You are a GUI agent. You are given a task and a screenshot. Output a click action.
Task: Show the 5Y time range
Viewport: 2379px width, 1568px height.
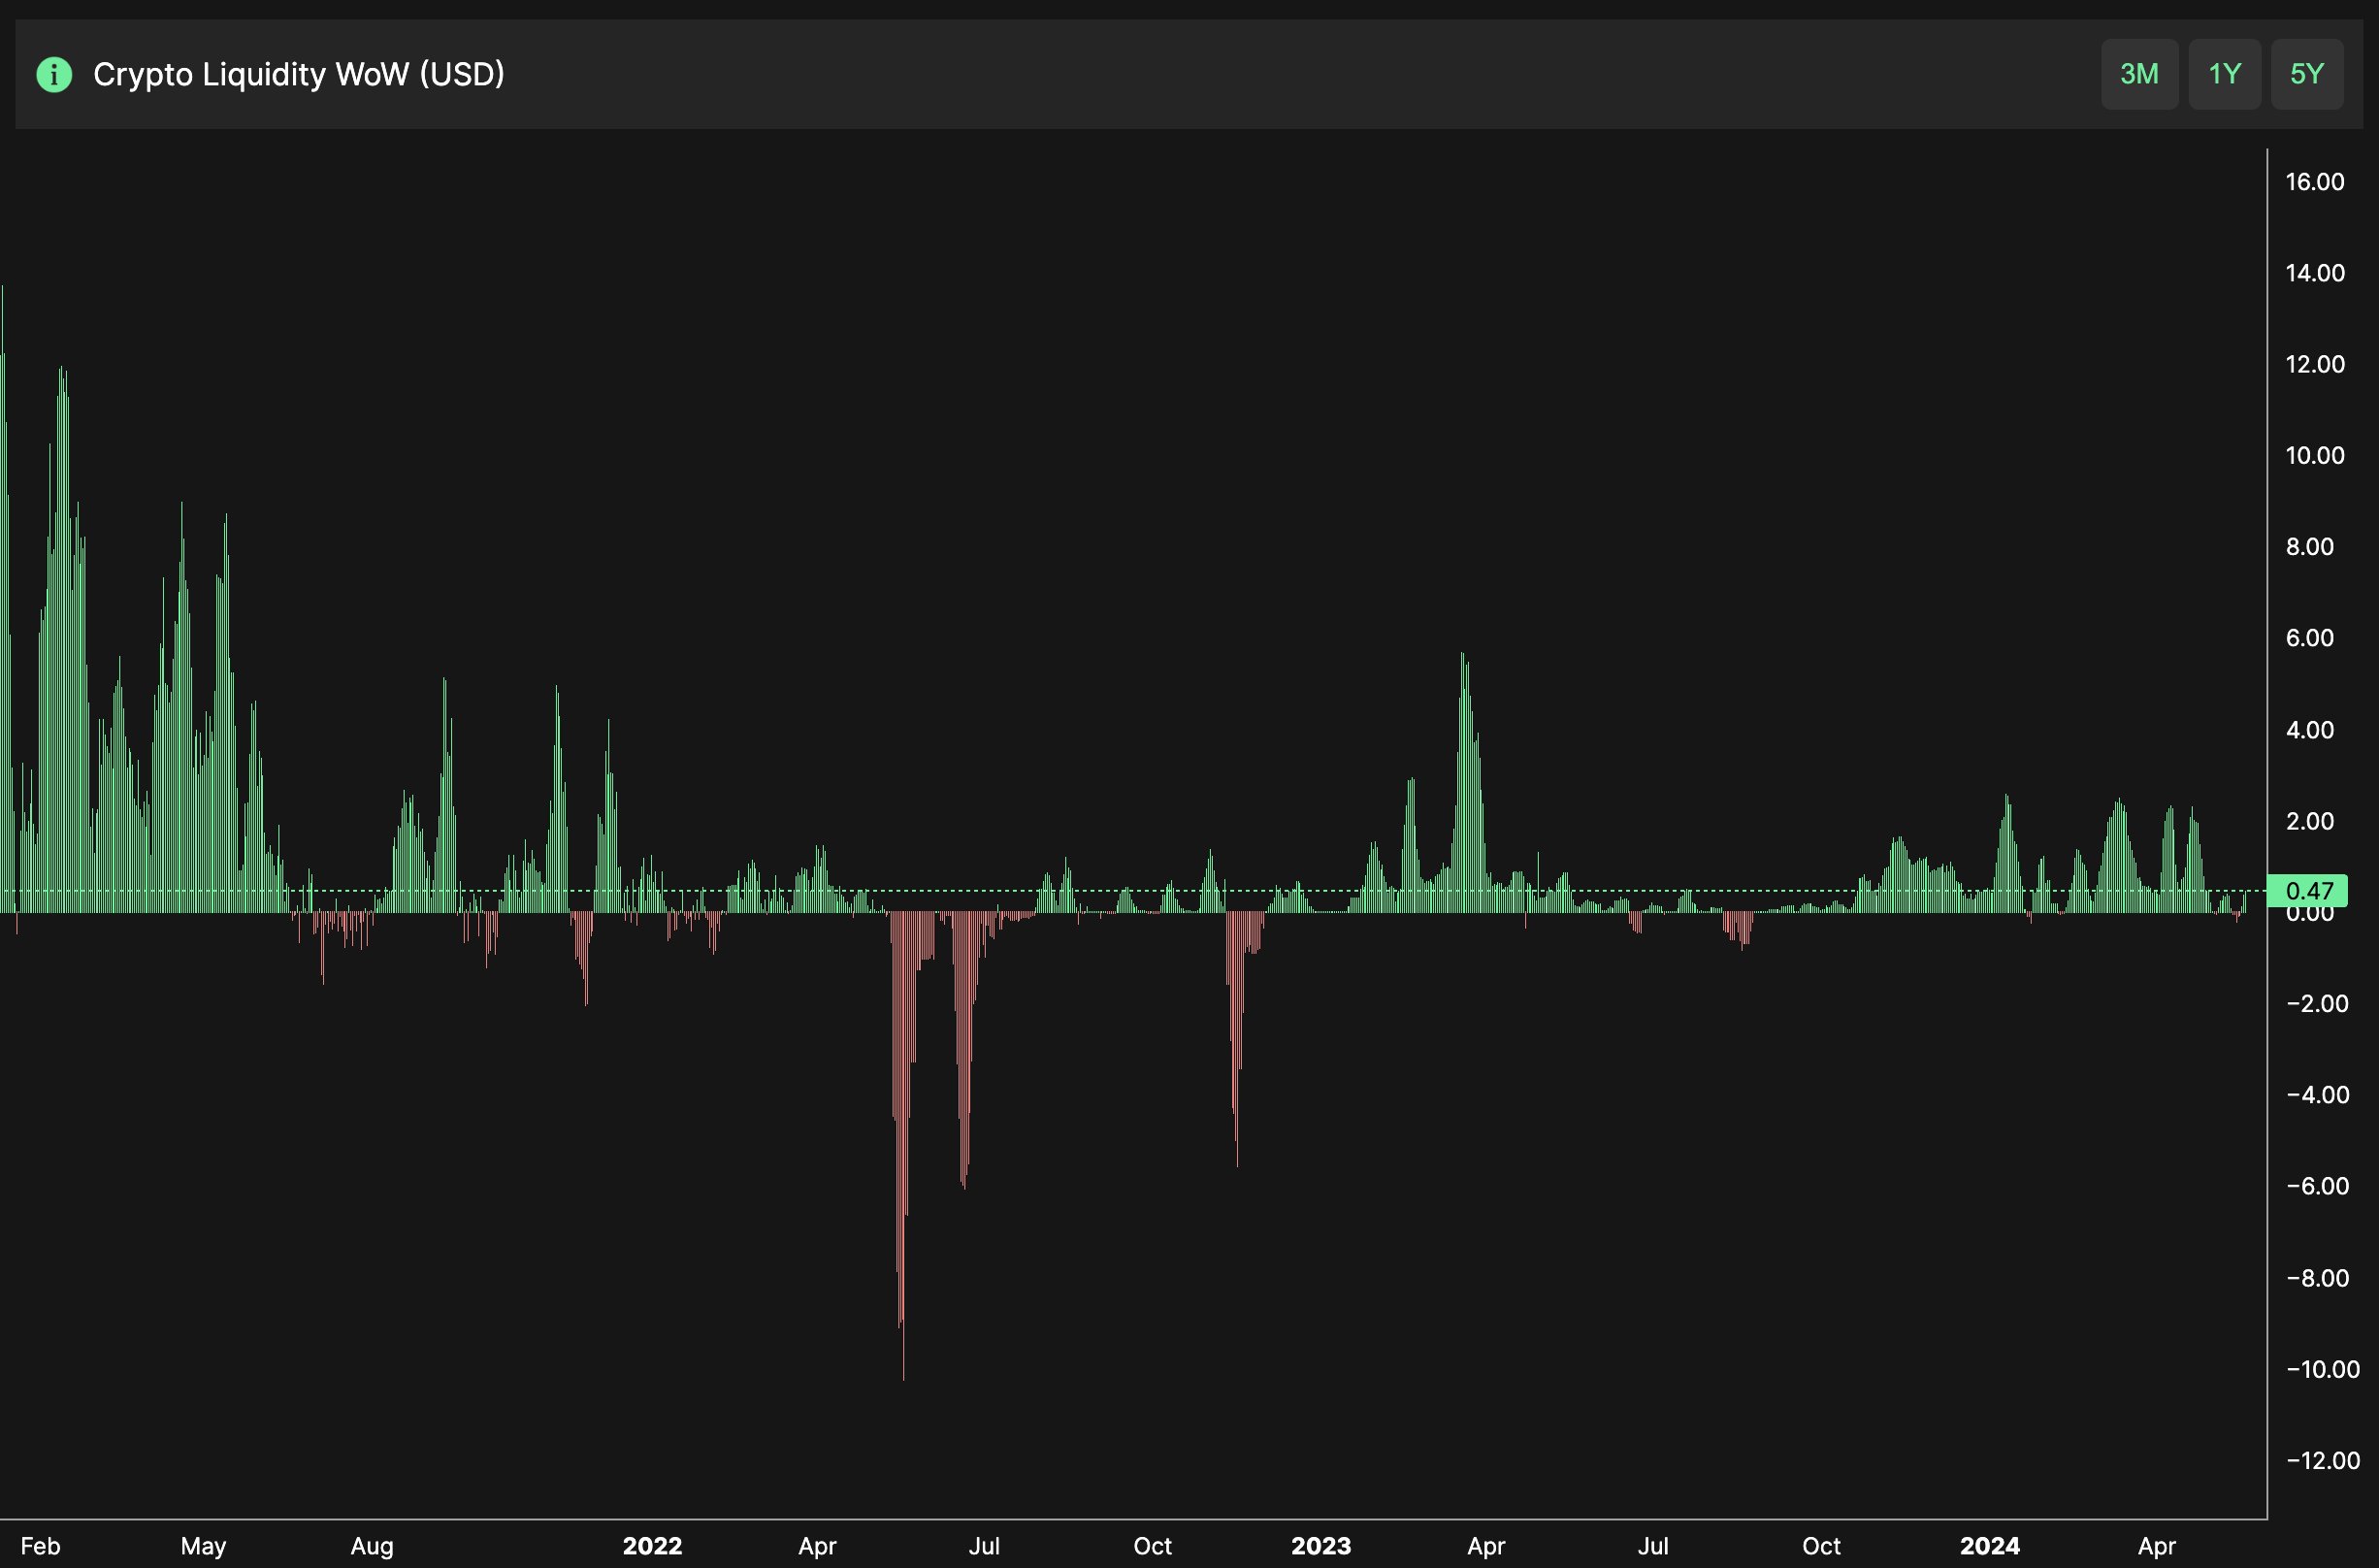click(x=2306, y=74)
